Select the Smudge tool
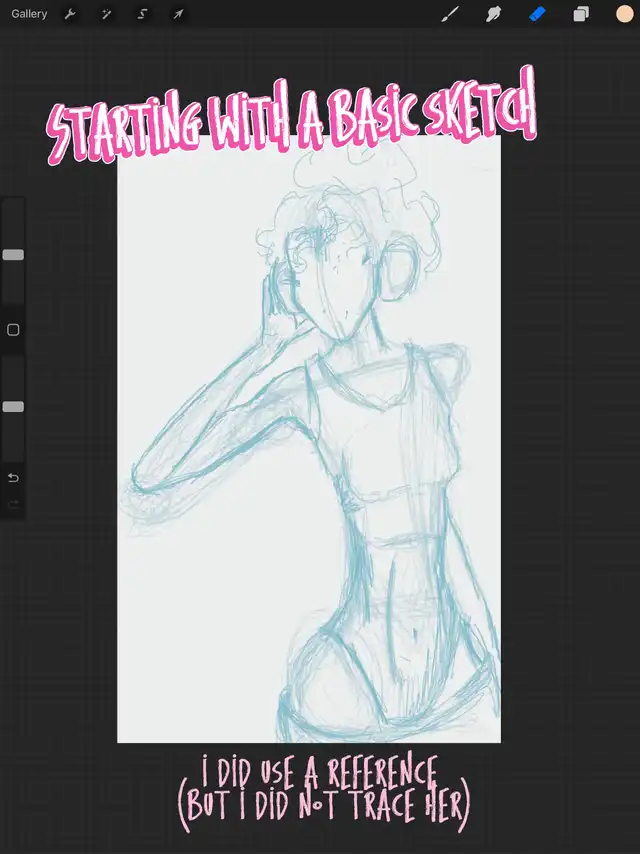 tap(493, 14)
